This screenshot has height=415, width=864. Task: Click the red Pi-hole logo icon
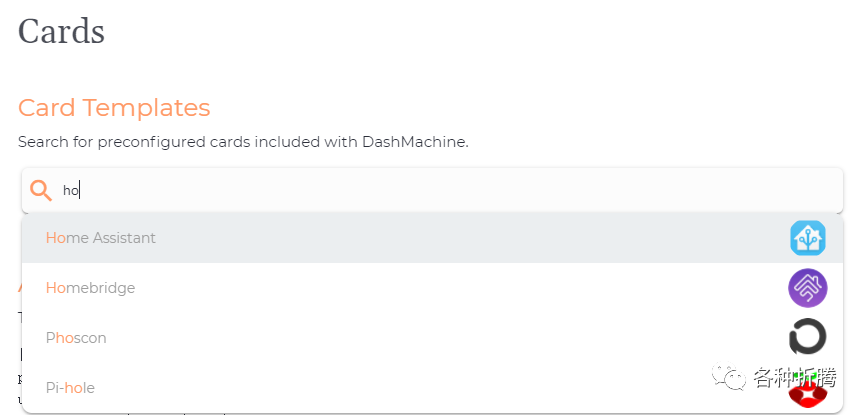(x=808, y=393)
